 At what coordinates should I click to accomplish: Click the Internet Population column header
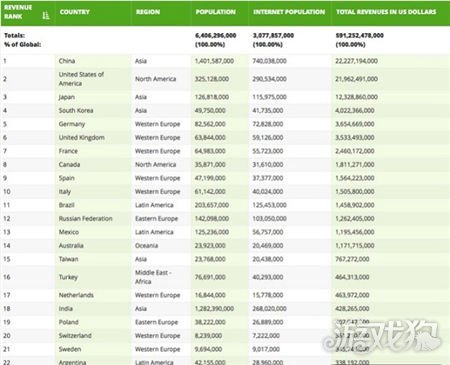click(x=289, y=12)
